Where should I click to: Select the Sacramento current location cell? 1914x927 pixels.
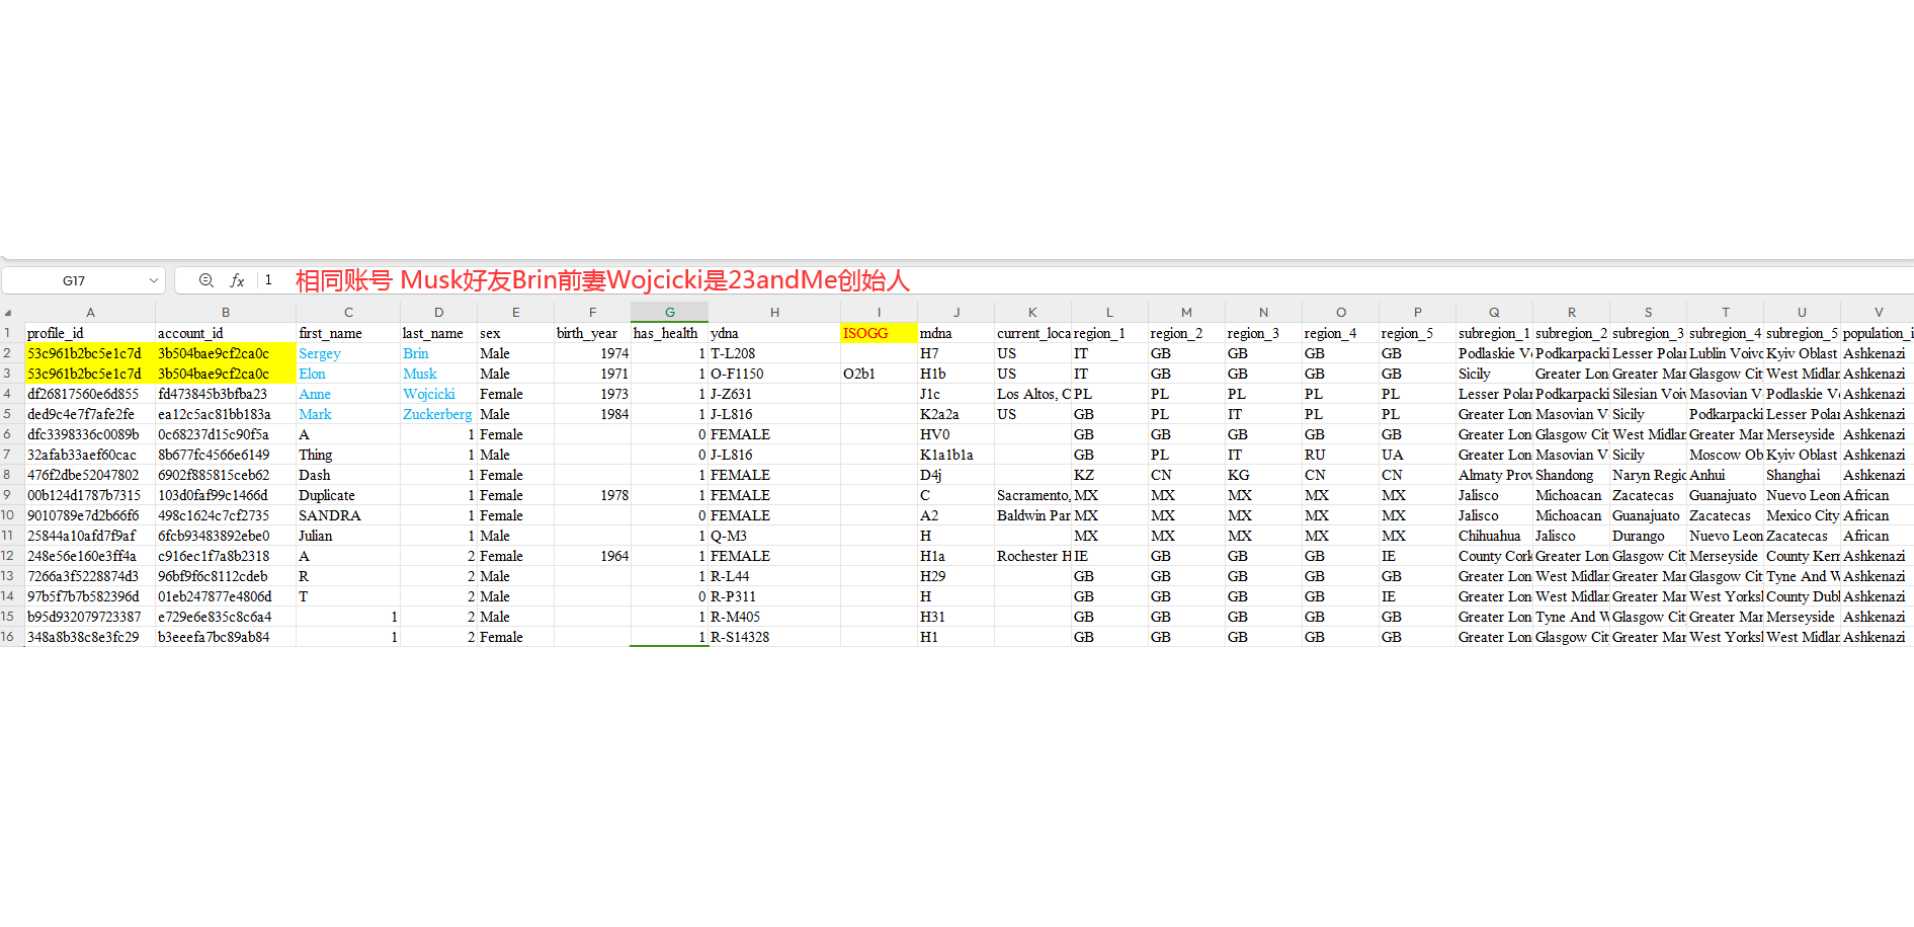[x=1032, y=496]
